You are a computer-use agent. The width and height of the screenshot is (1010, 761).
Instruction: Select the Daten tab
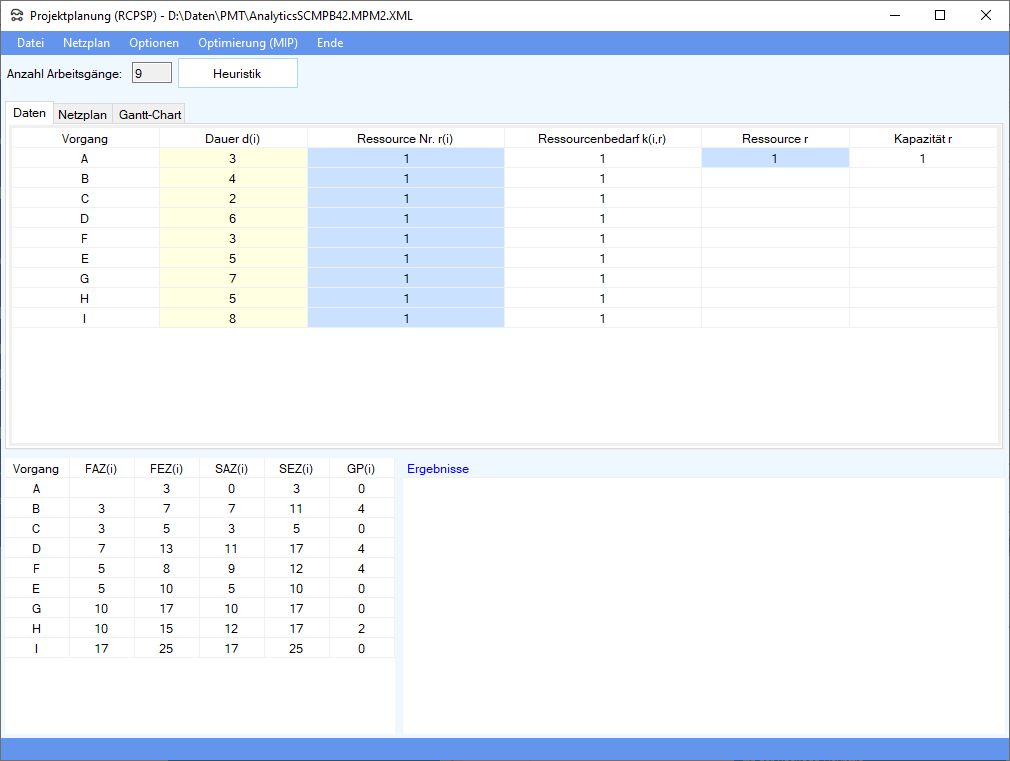coord(29,113)
